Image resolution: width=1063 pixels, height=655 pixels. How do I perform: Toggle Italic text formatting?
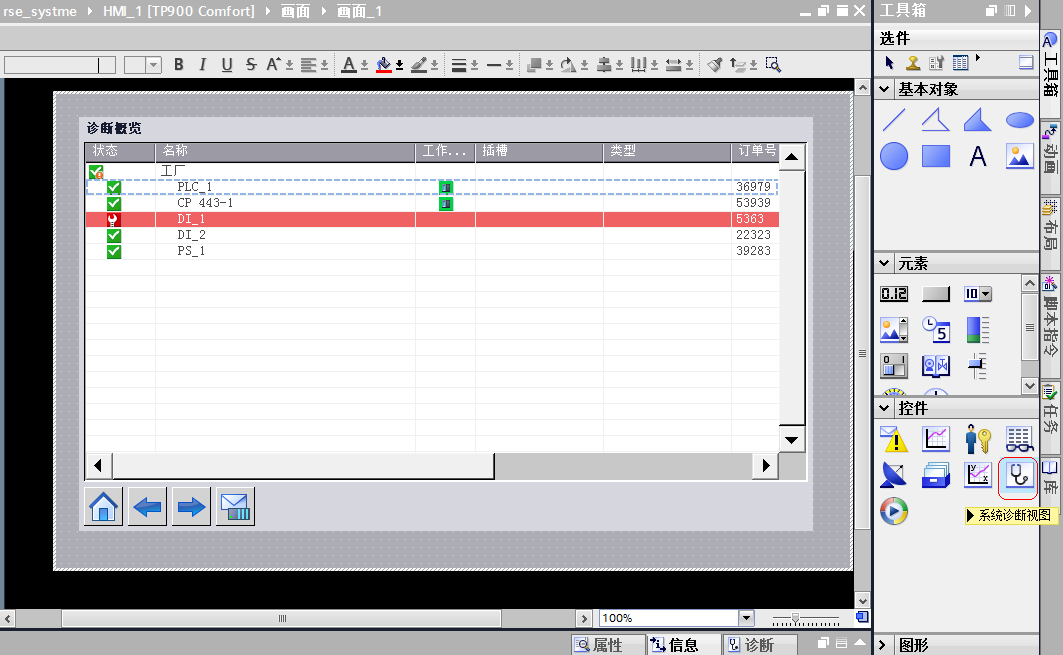coord(202,64)
